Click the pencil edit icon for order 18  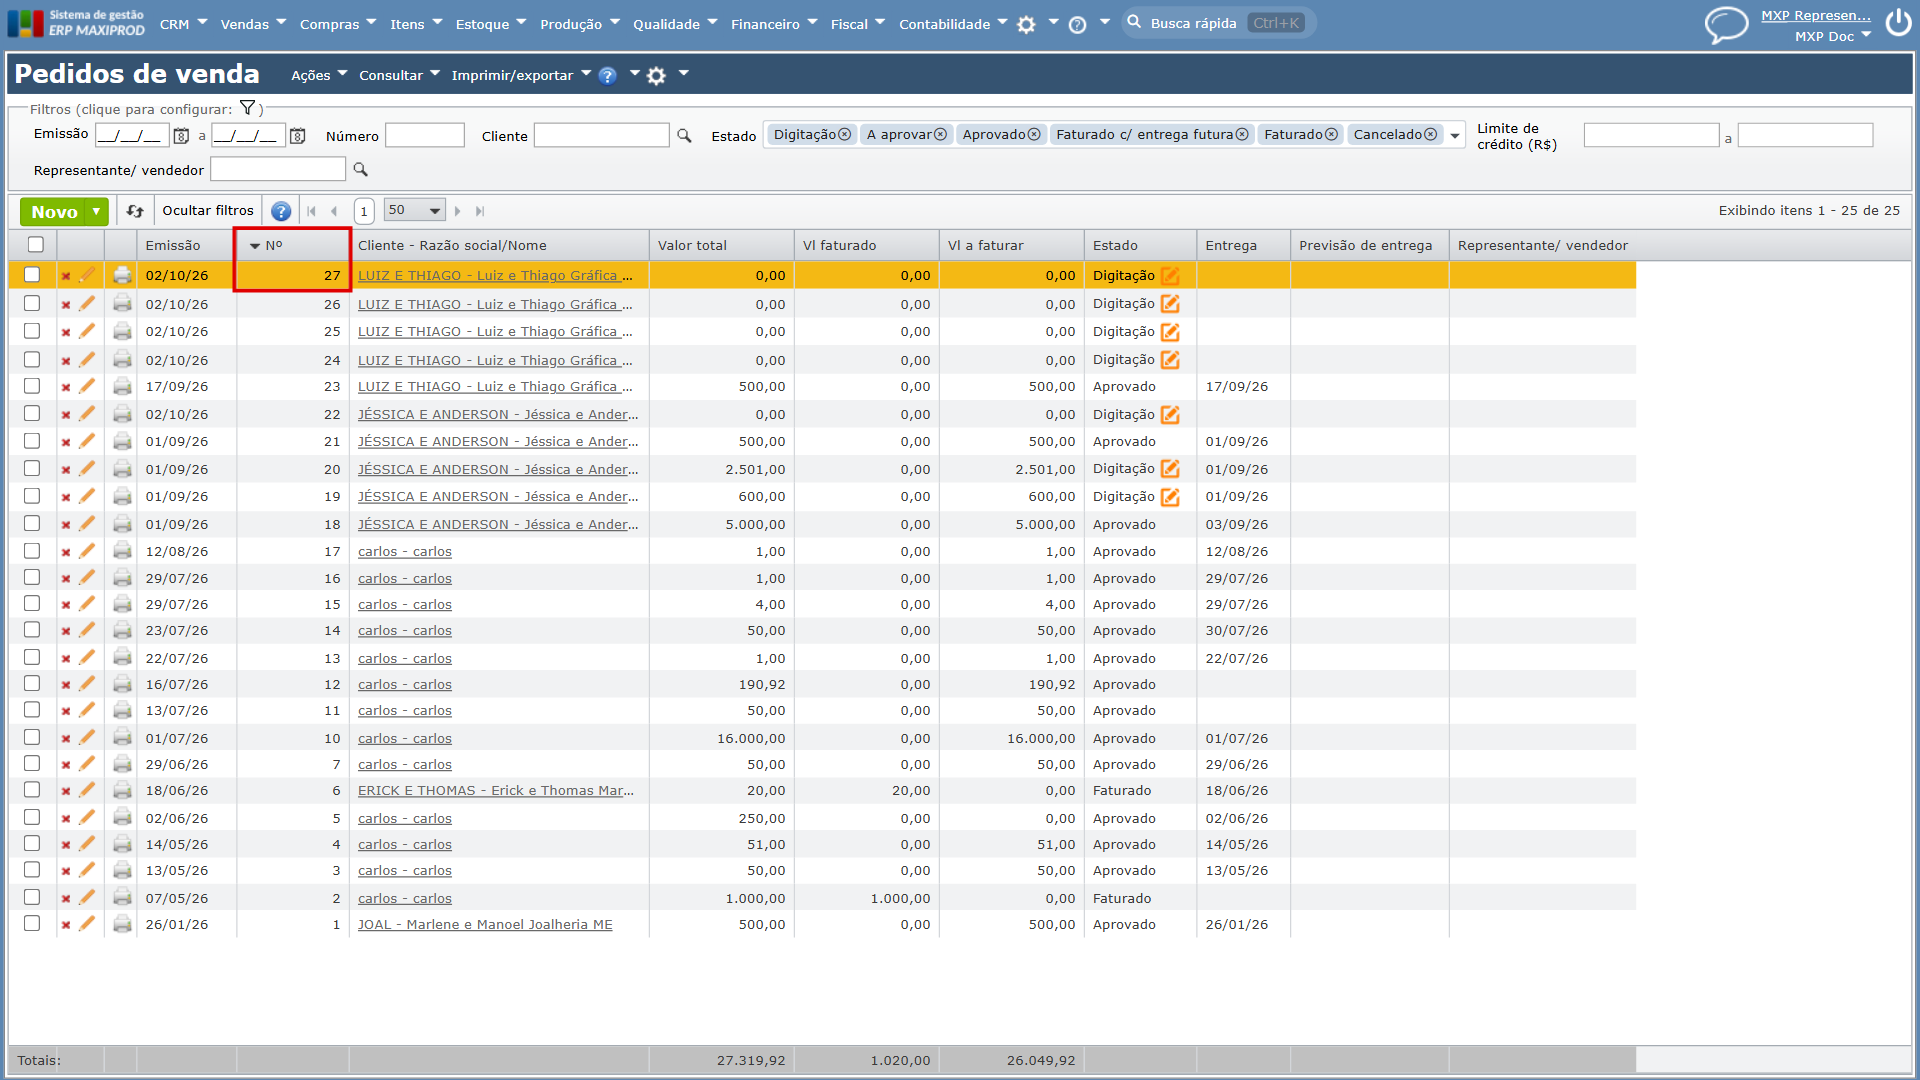point(87,524)
